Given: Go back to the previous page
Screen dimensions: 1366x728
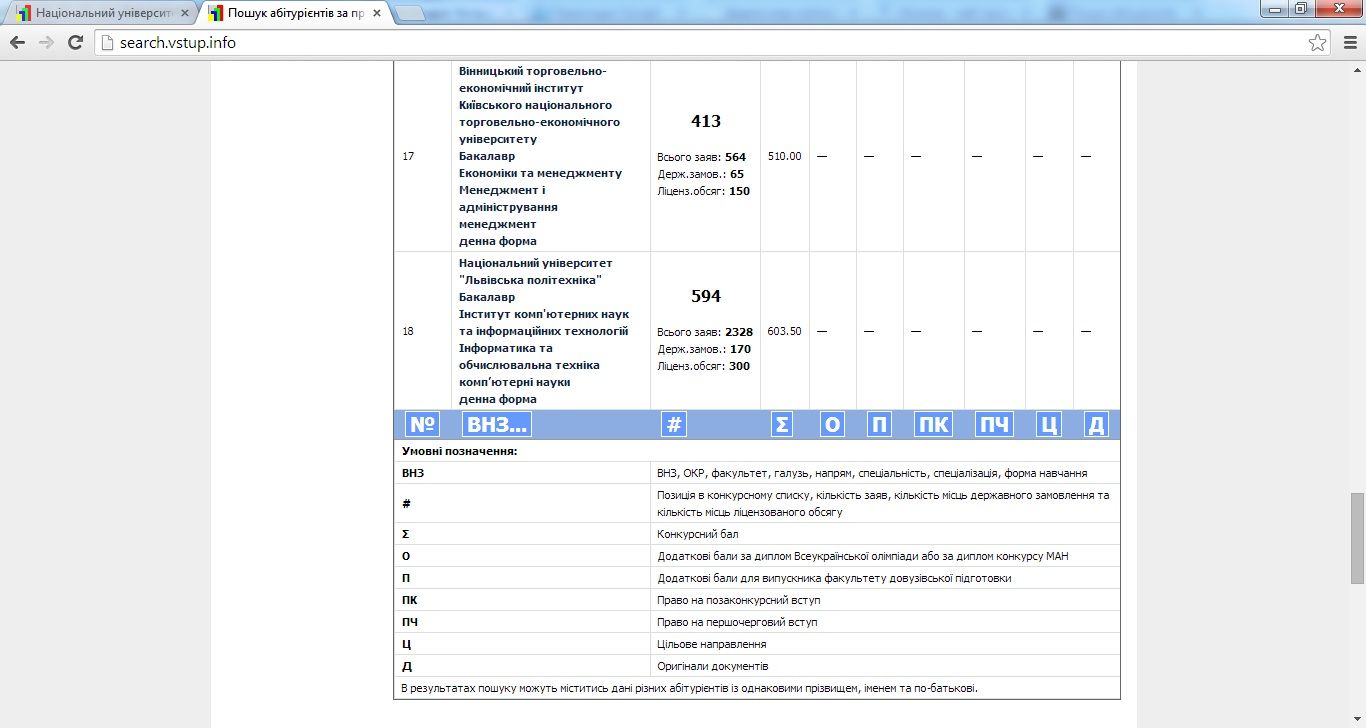Looking at the screenshot, I should [17, 43].
